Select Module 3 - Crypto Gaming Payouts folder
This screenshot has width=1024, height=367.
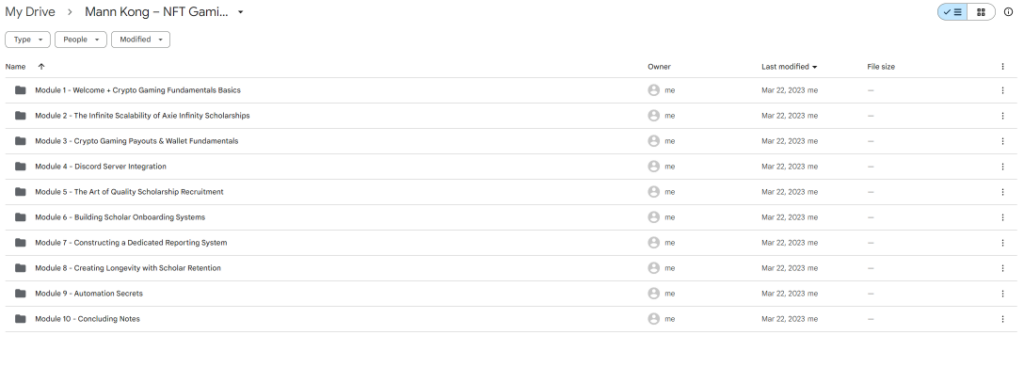(511, 141)
